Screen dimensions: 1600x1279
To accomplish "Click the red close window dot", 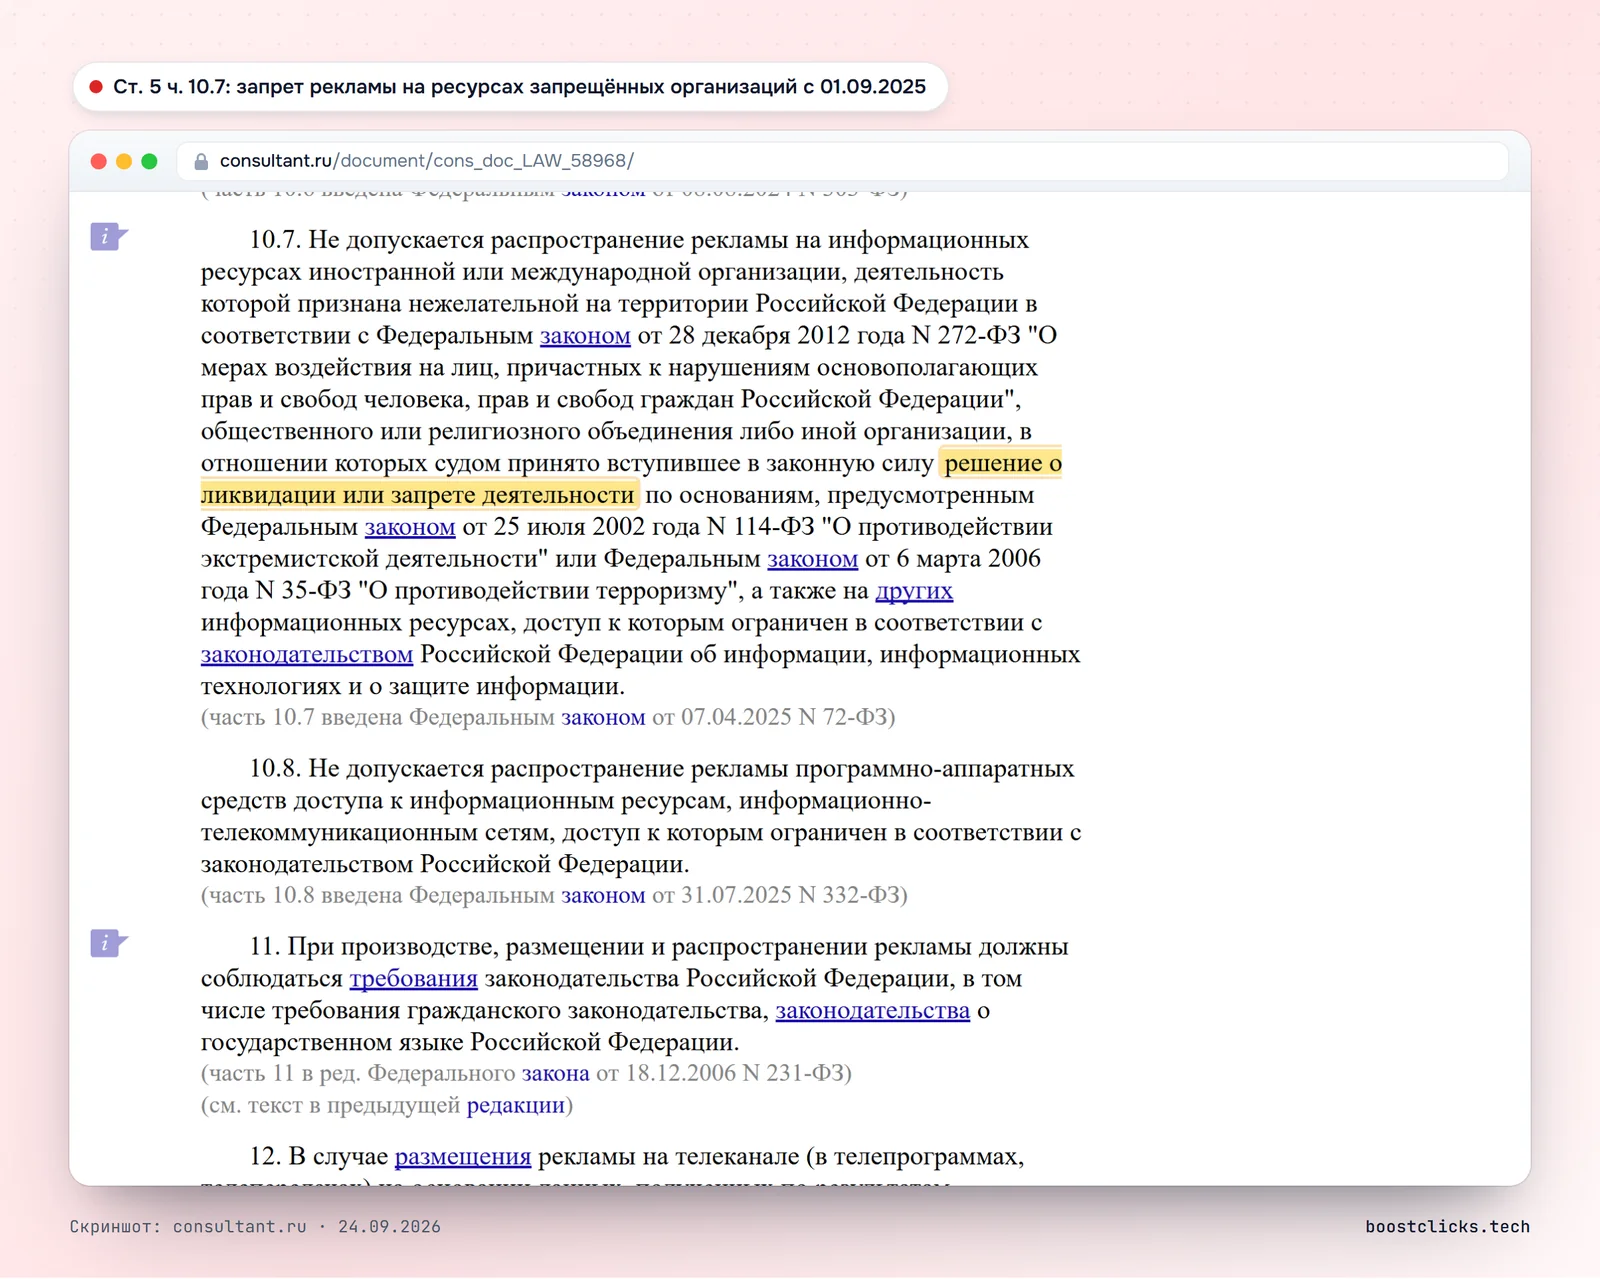I will pos(98,161).
